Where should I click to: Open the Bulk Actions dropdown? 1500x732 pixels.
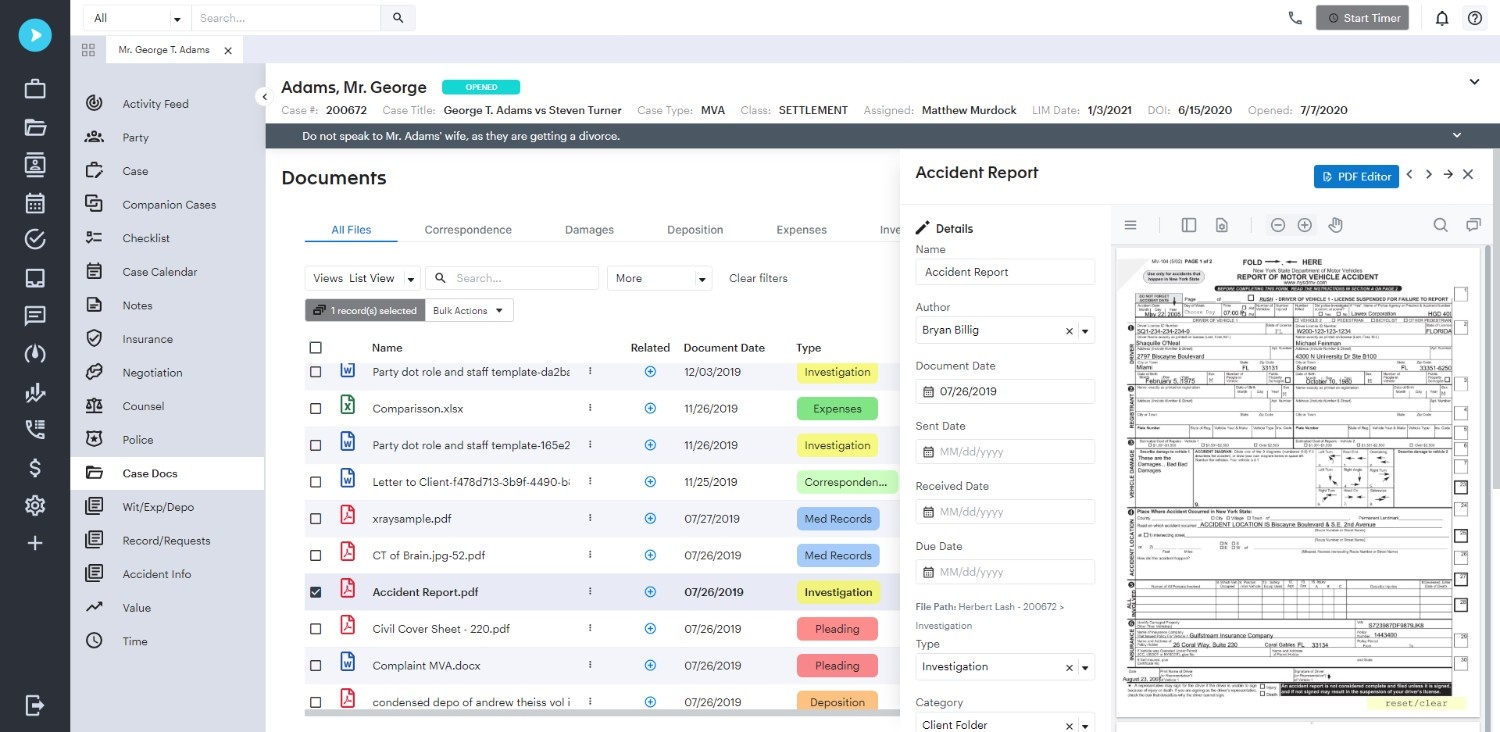(x=468, y=310)
